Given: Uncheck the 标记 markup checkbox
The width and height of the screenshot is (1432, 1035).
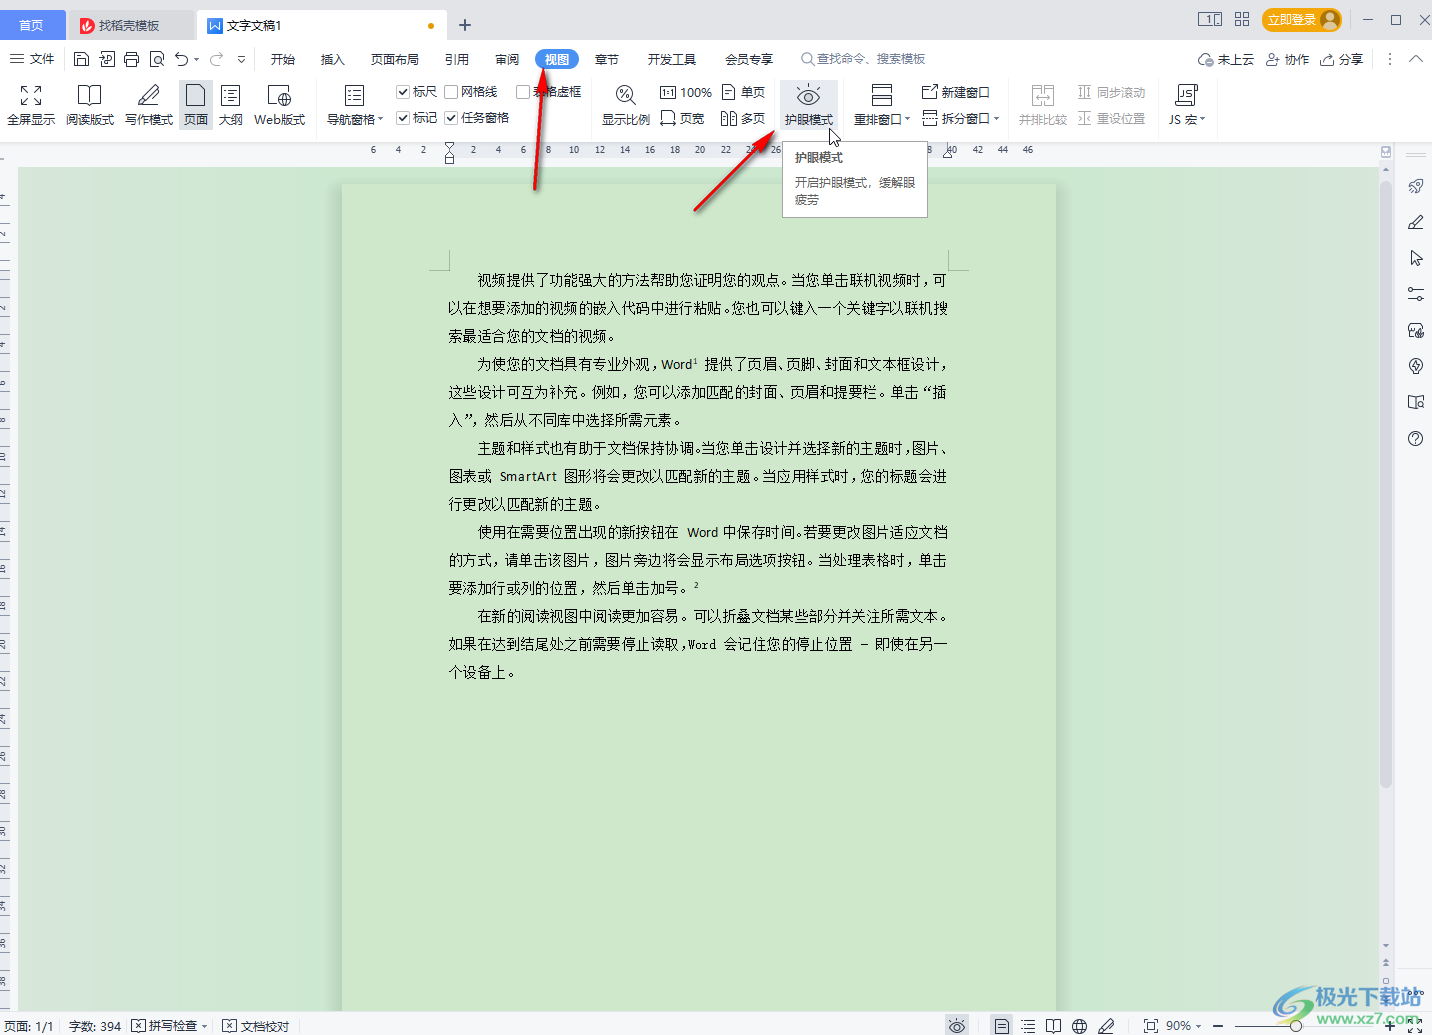Looking at the screenshot, I should pos(403,118).
